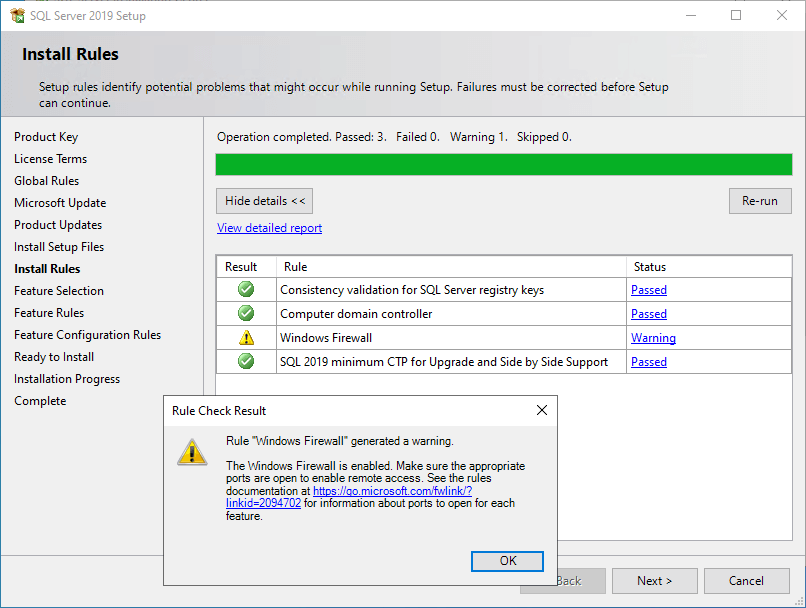806x608 pixels.
Task: Select Install Setup Files step in sidebar
Action: 59,247
